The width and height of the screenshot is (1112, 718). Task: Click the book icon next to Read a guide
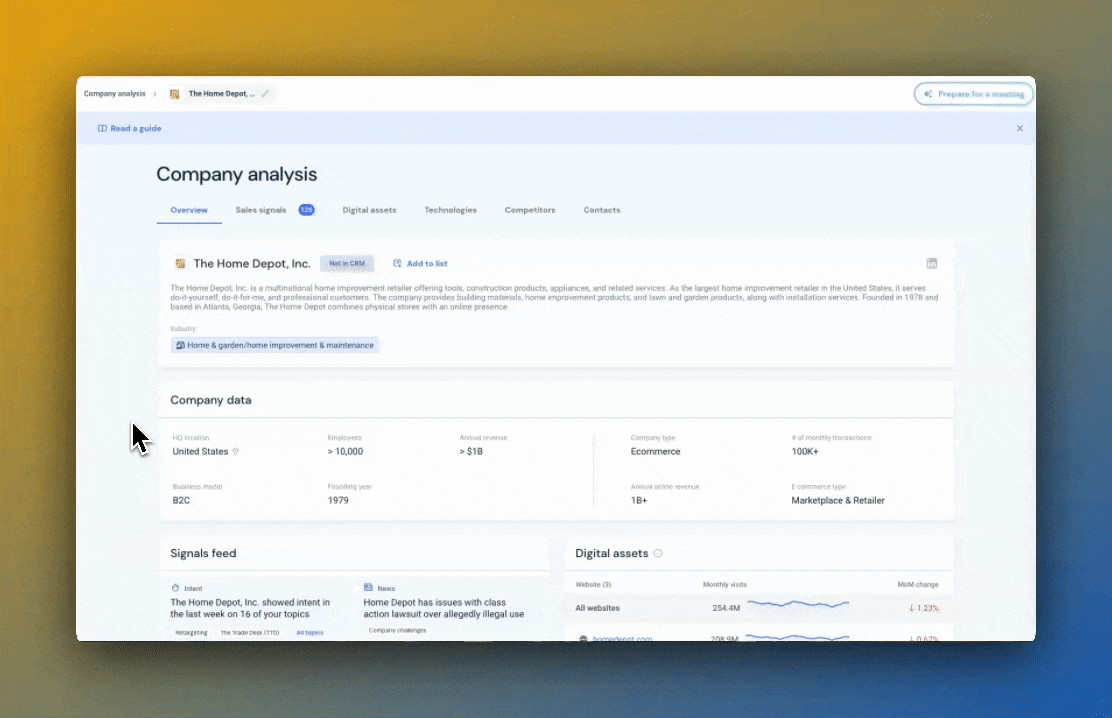[102, 128]
